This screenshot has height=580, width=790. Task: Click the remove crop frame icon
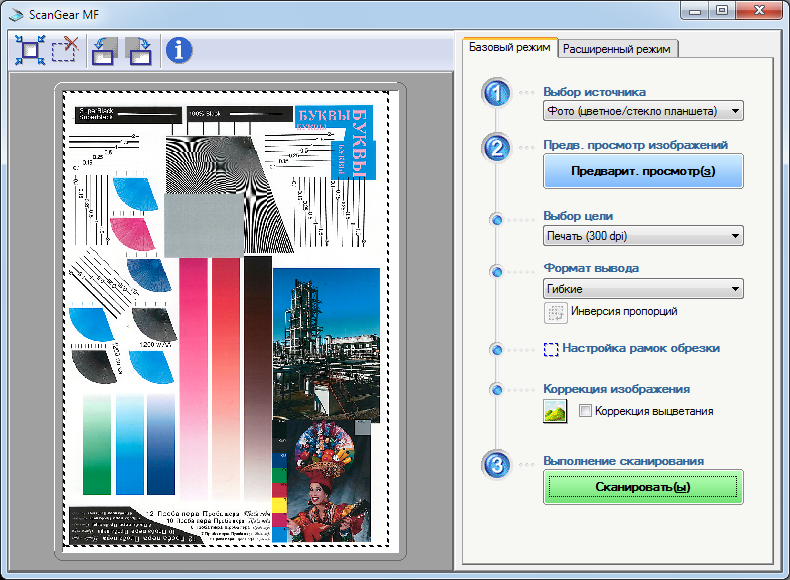click(x=65, y=49)
